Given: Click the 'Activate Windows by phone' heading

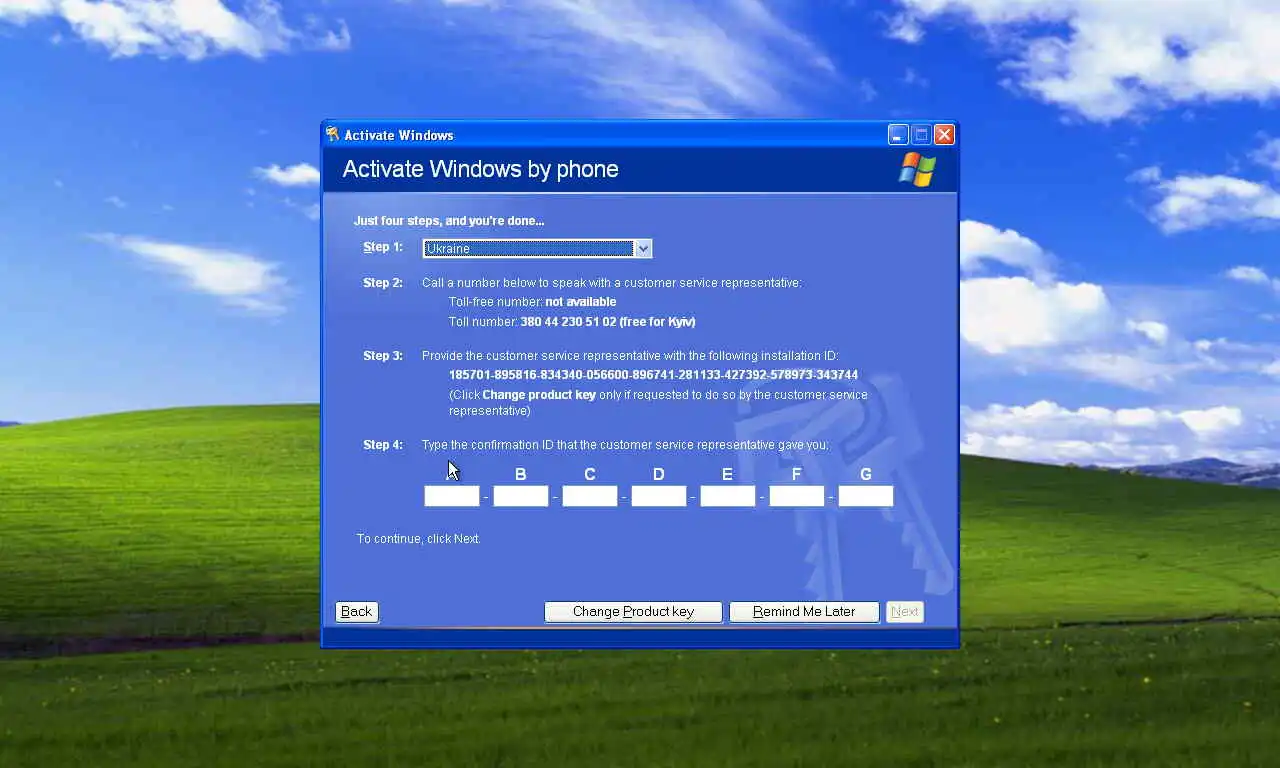Looking at the screenshot, I should point(480,169).
